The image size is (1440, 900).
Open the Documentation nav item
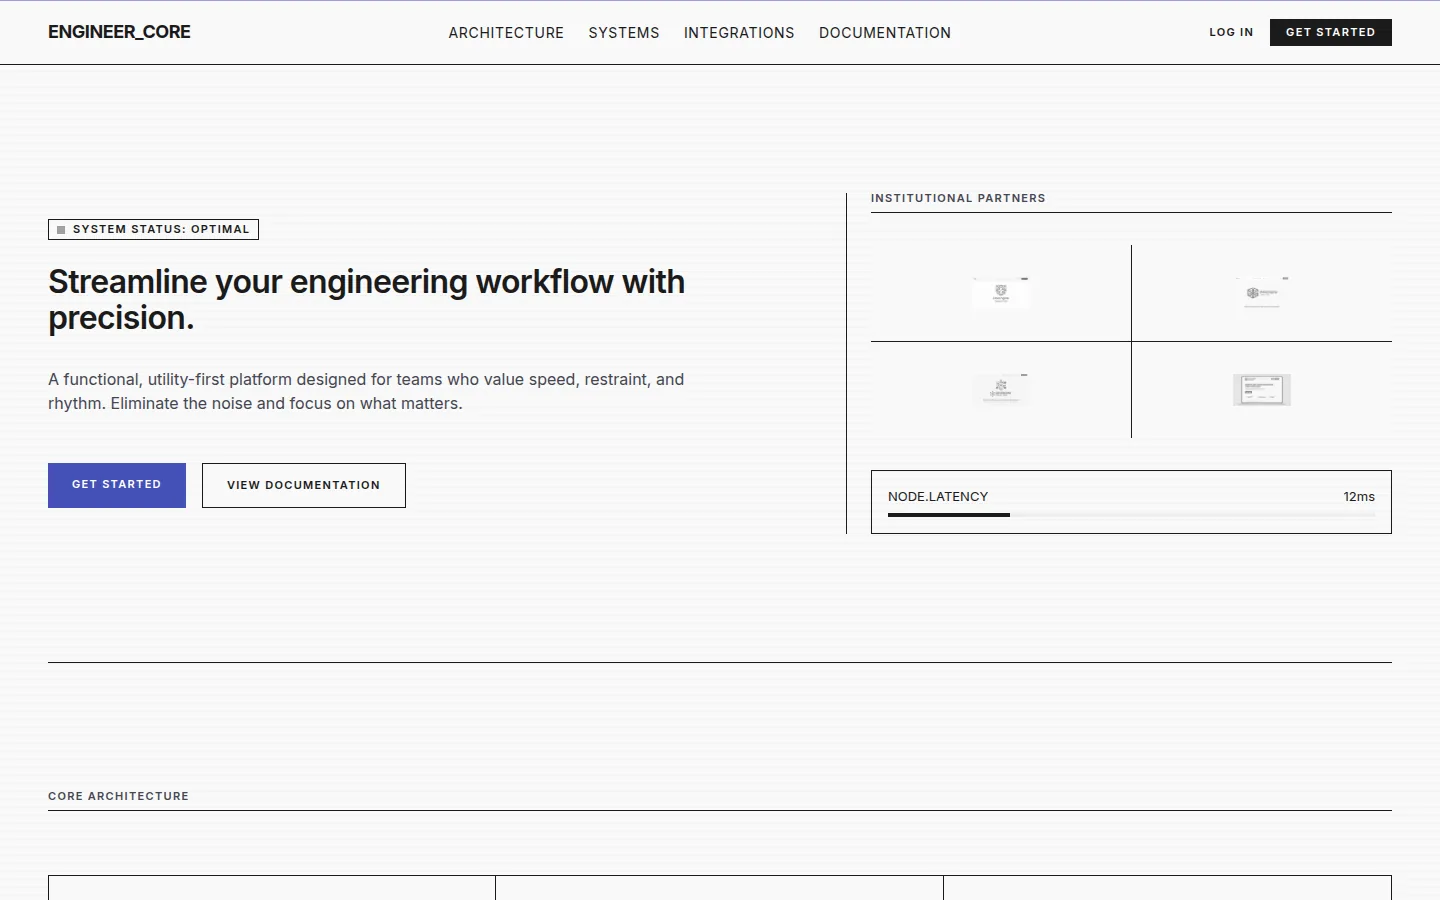click(885, 33)
